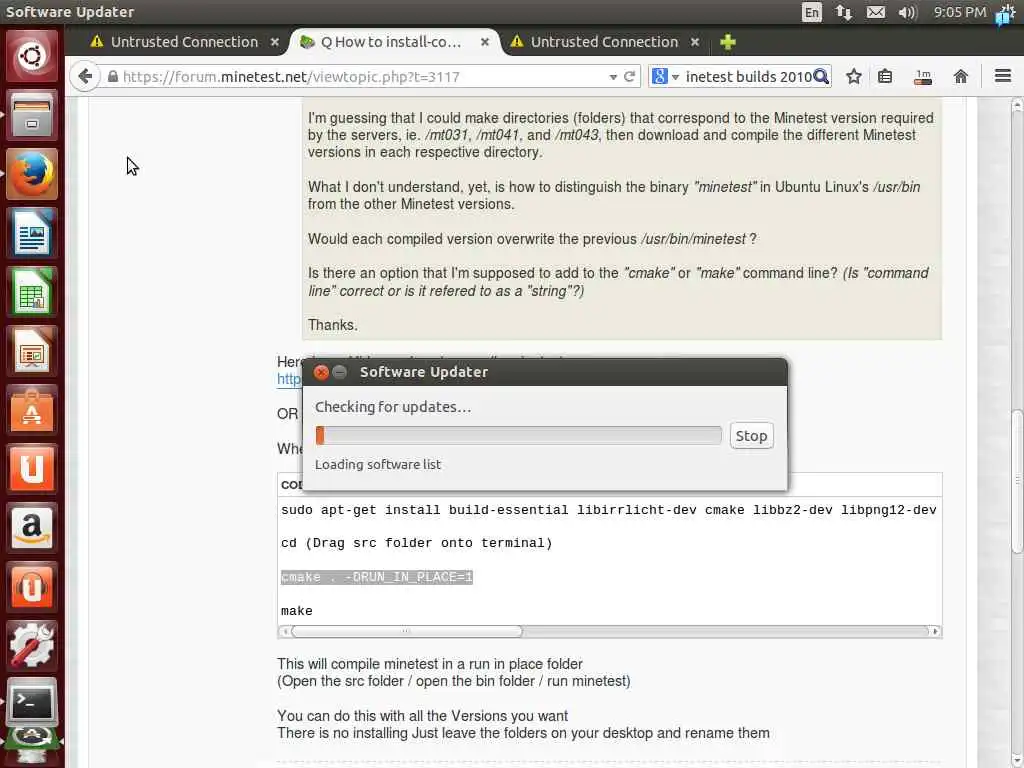1024x768 pixels.
Task: Click the sudo apt-get install line
Action: pyautogui.click(x=609, y=510)
